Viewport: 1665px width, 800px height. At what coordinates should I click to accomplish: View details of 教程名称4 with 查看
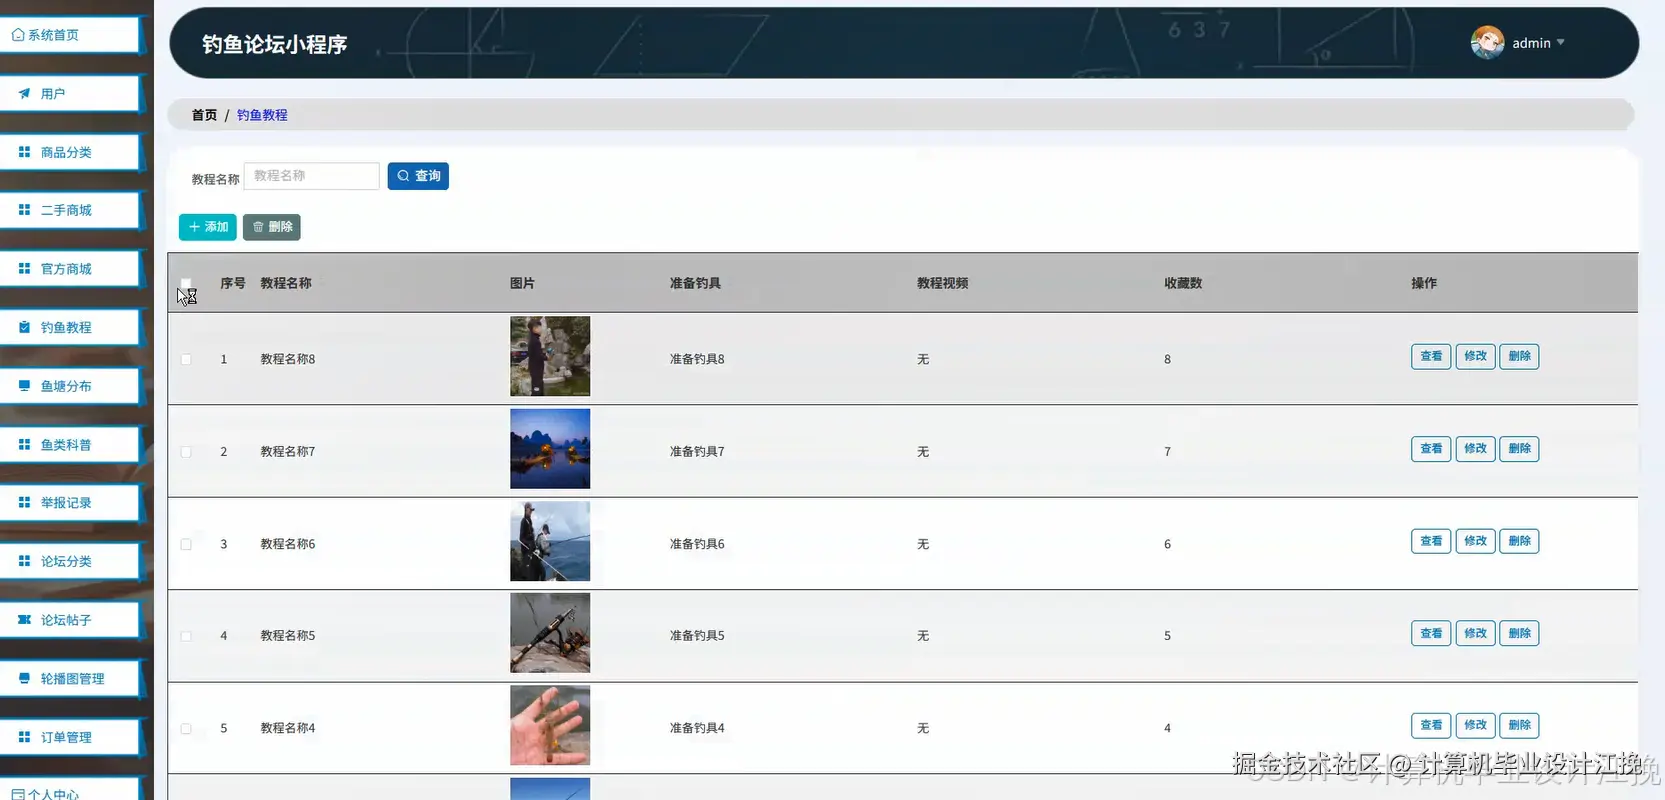[1431, 725]
